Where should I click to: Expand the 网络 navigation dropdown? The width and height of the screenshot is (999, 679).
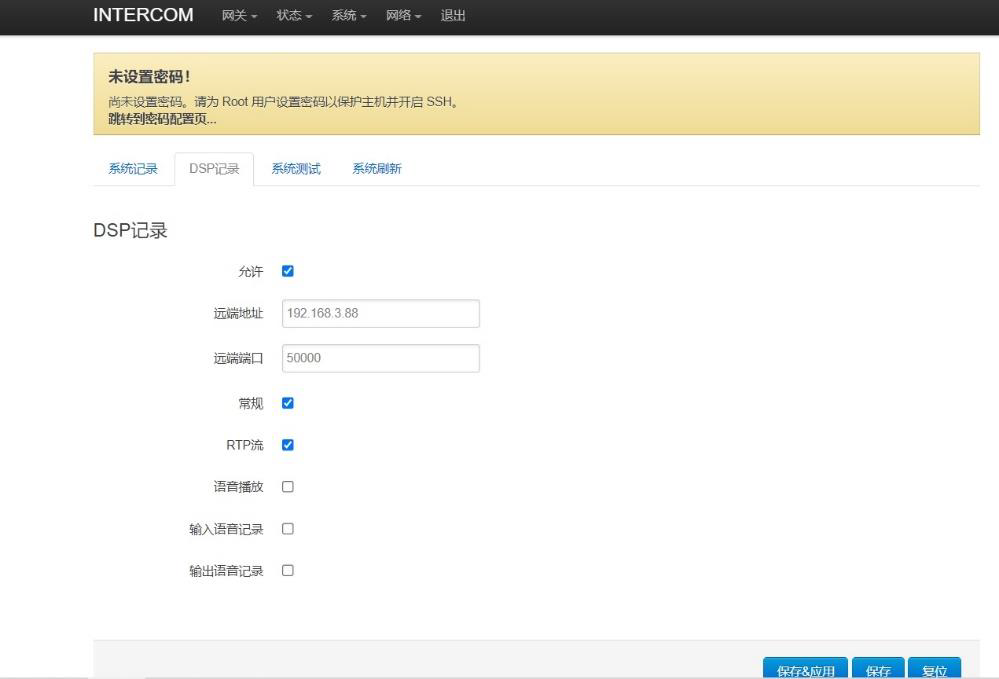coord(403,16)
